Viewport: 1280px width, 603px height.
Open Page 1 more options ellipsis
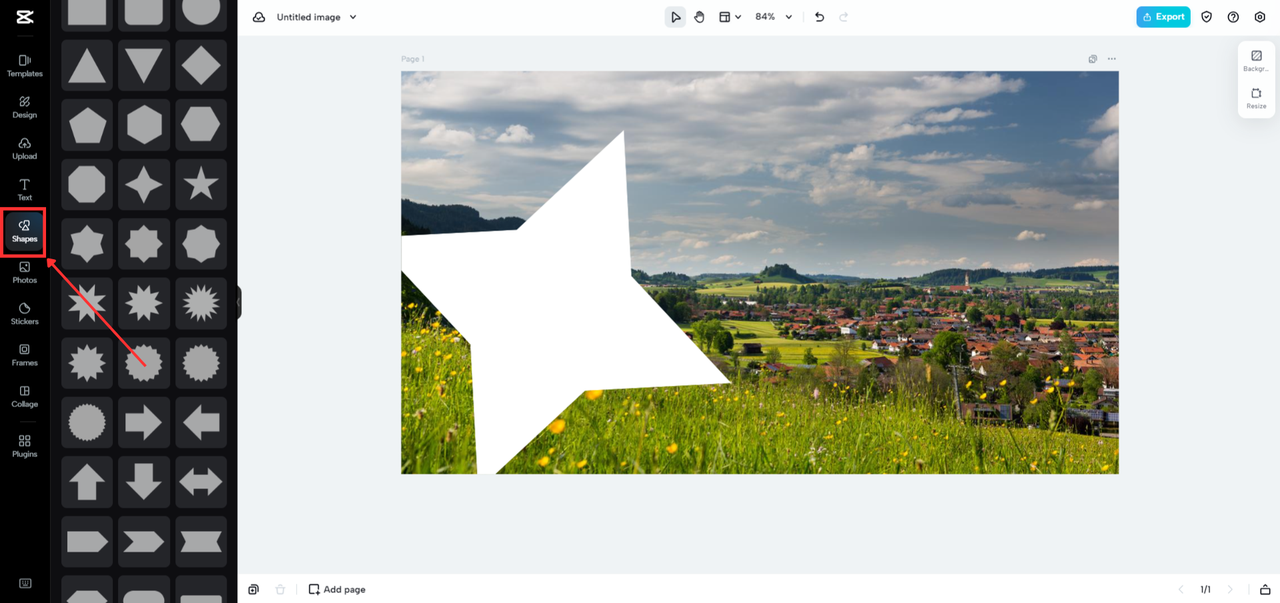coord(1111,59)
